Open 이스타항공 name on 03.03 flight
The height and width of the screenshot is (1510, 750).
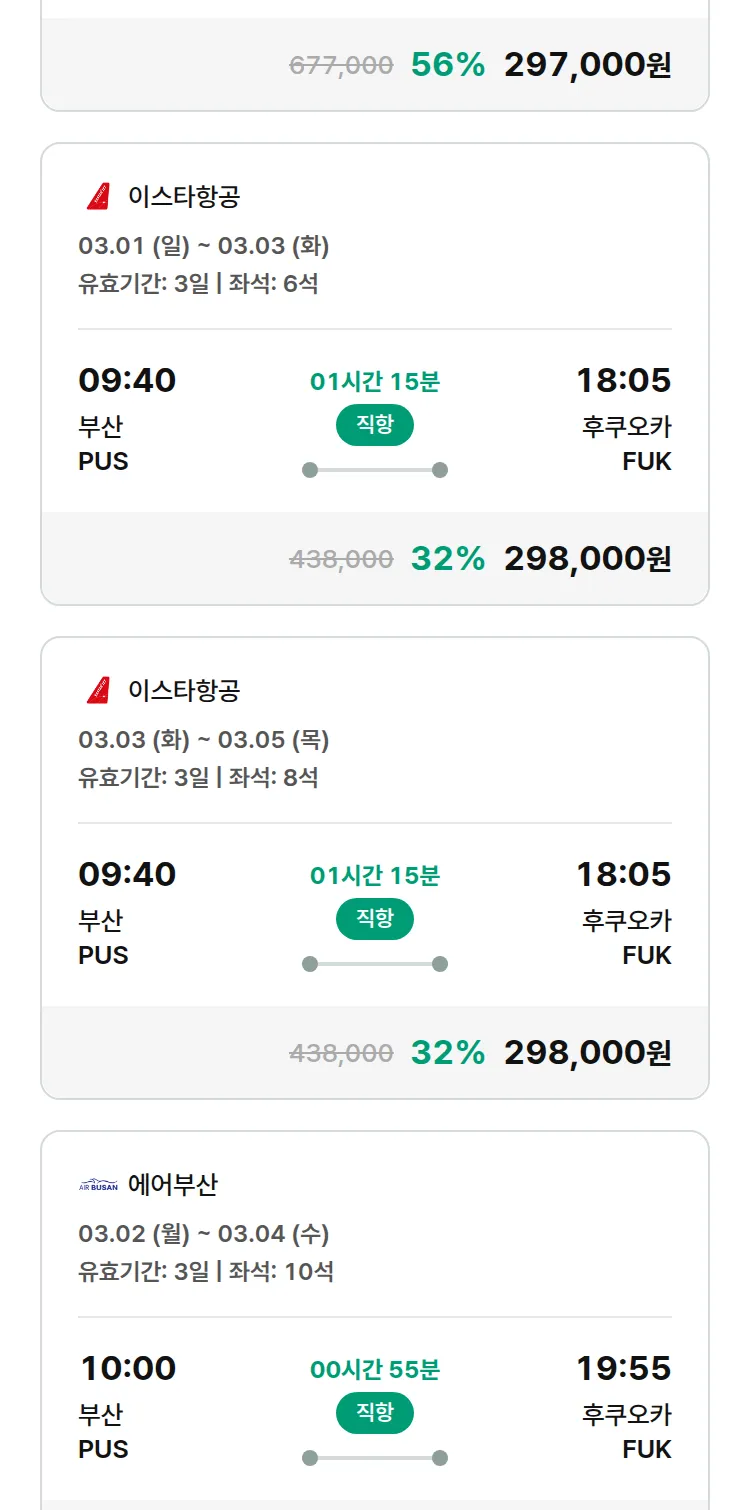tap(184, 690)
